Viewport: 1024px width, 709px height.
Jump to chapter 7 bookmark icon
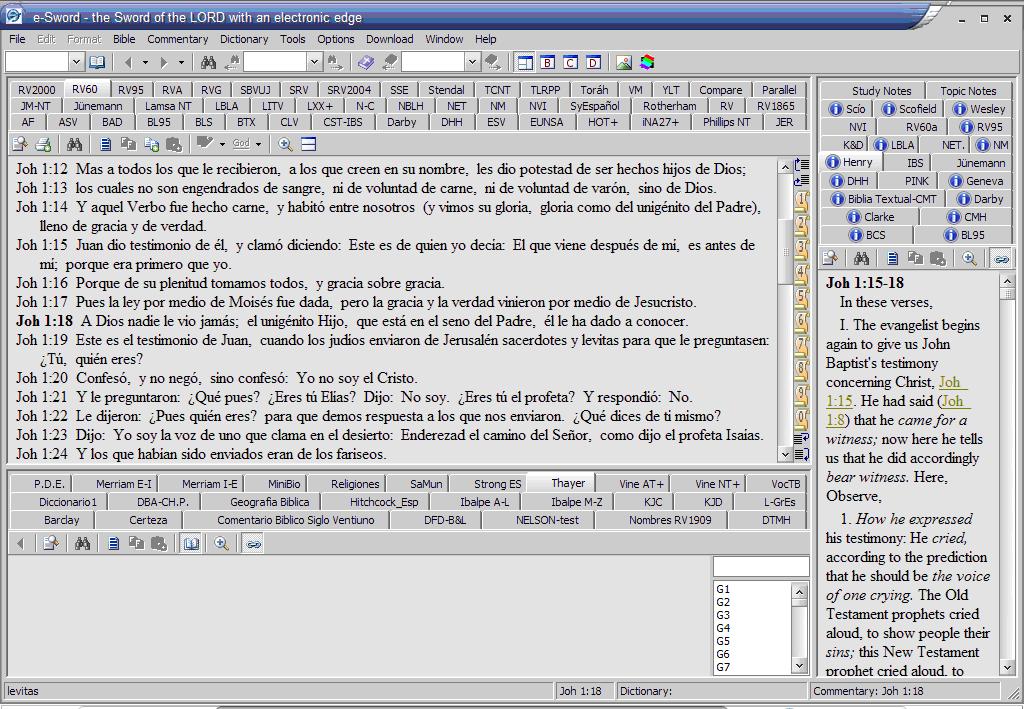pos(801,345)
